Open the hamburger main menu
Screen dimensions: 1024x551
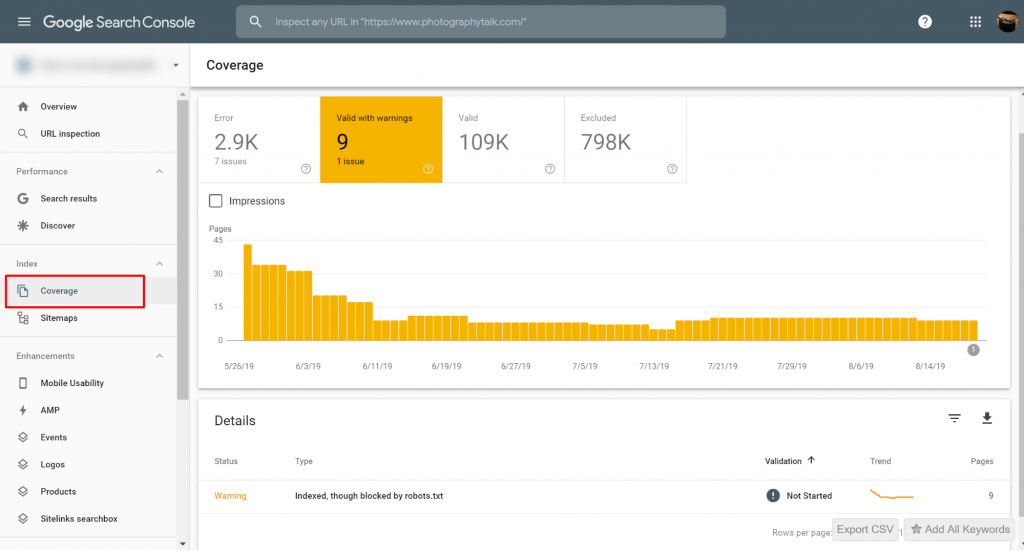(x=24, y=22)
